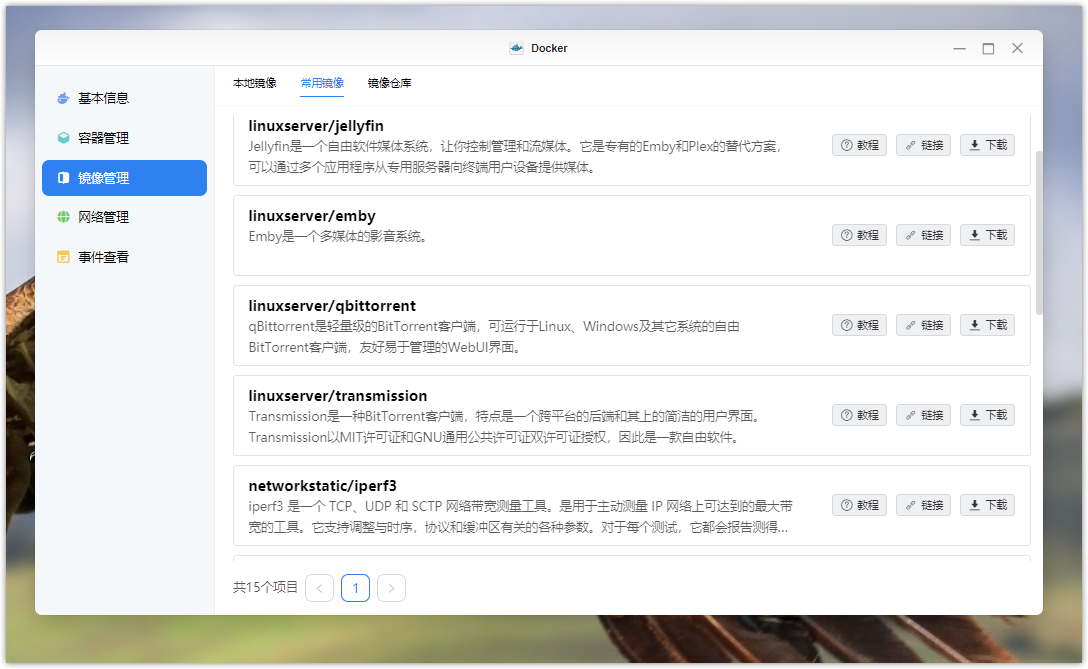
Task: Minimize the Docker window
Action: pyautogui.click(x=960, y=49)
